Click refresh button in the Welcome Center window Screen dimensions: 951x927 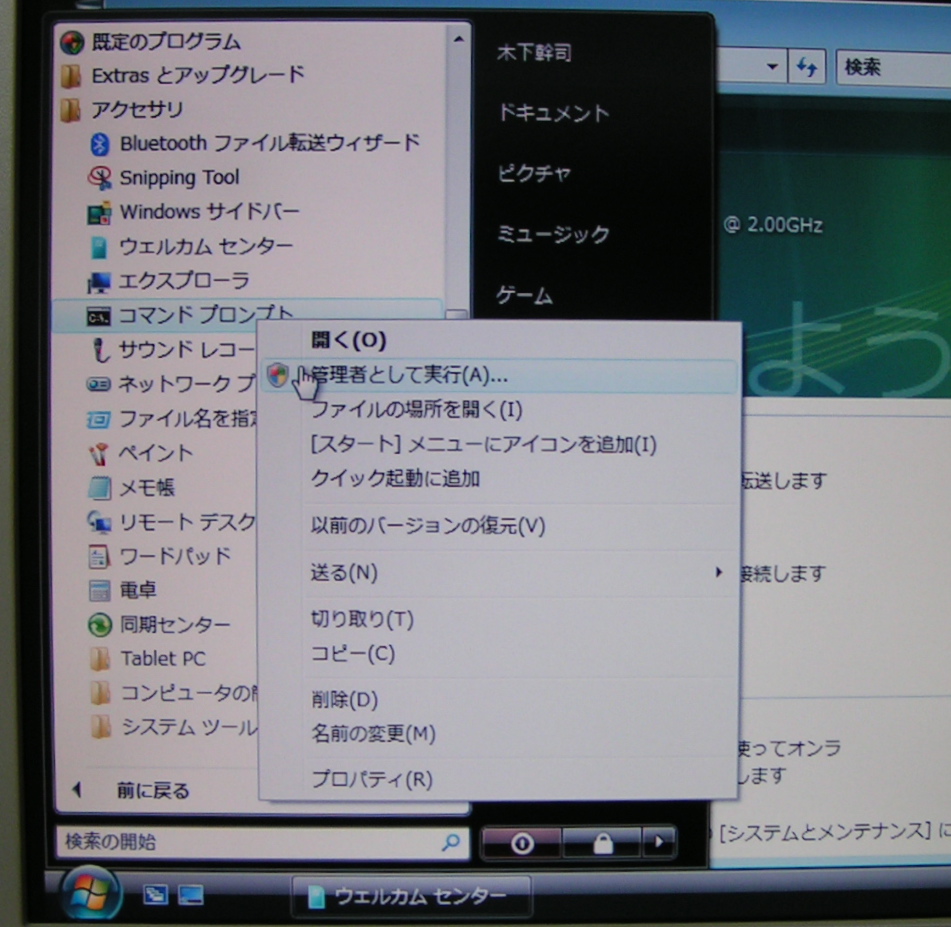point(806,66)
